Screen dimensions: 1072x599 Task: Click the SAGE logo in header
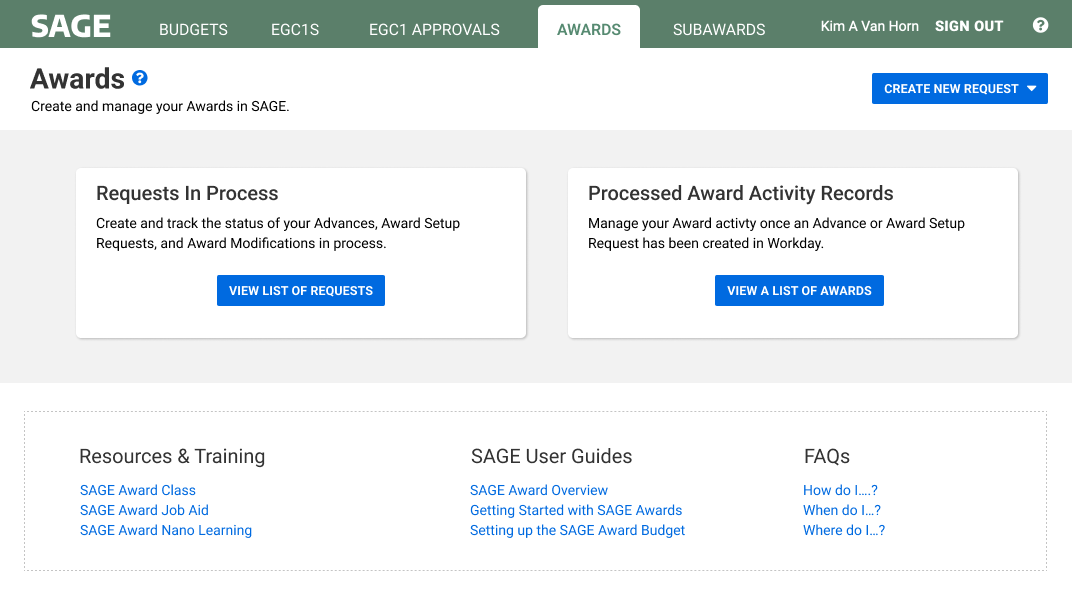70,26
